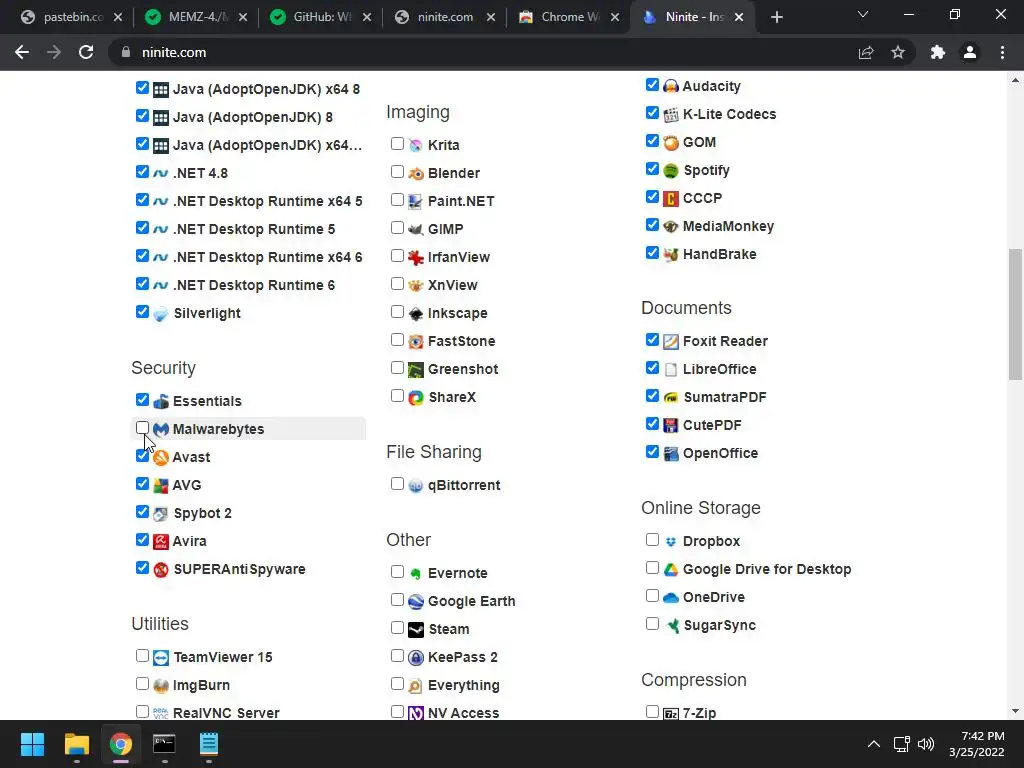Expand the tab search dropdown arrow
Screen dimensions: 1024x768
(863, 14)
